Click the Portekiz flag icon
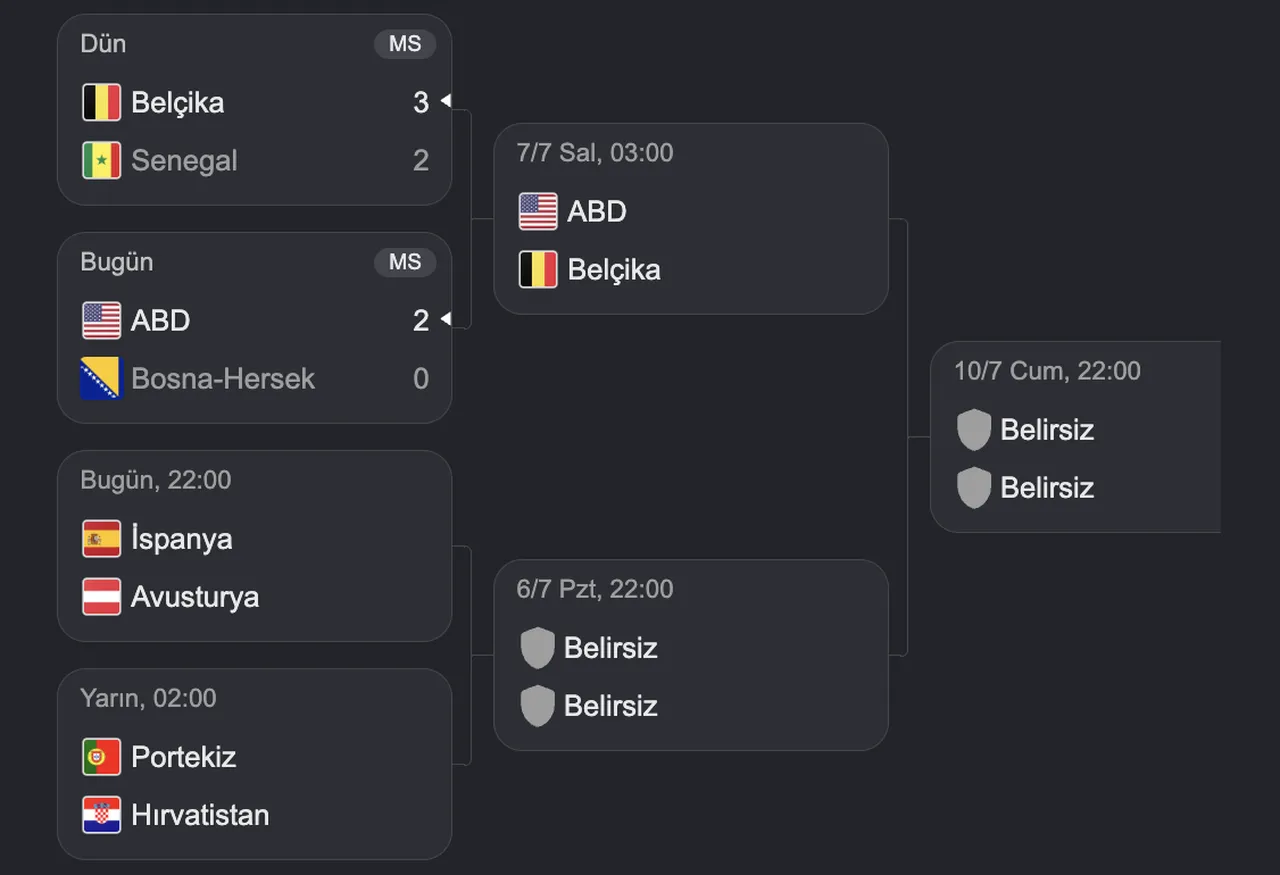This screenshot has height=875, width=1280. [x=101, y=756]
